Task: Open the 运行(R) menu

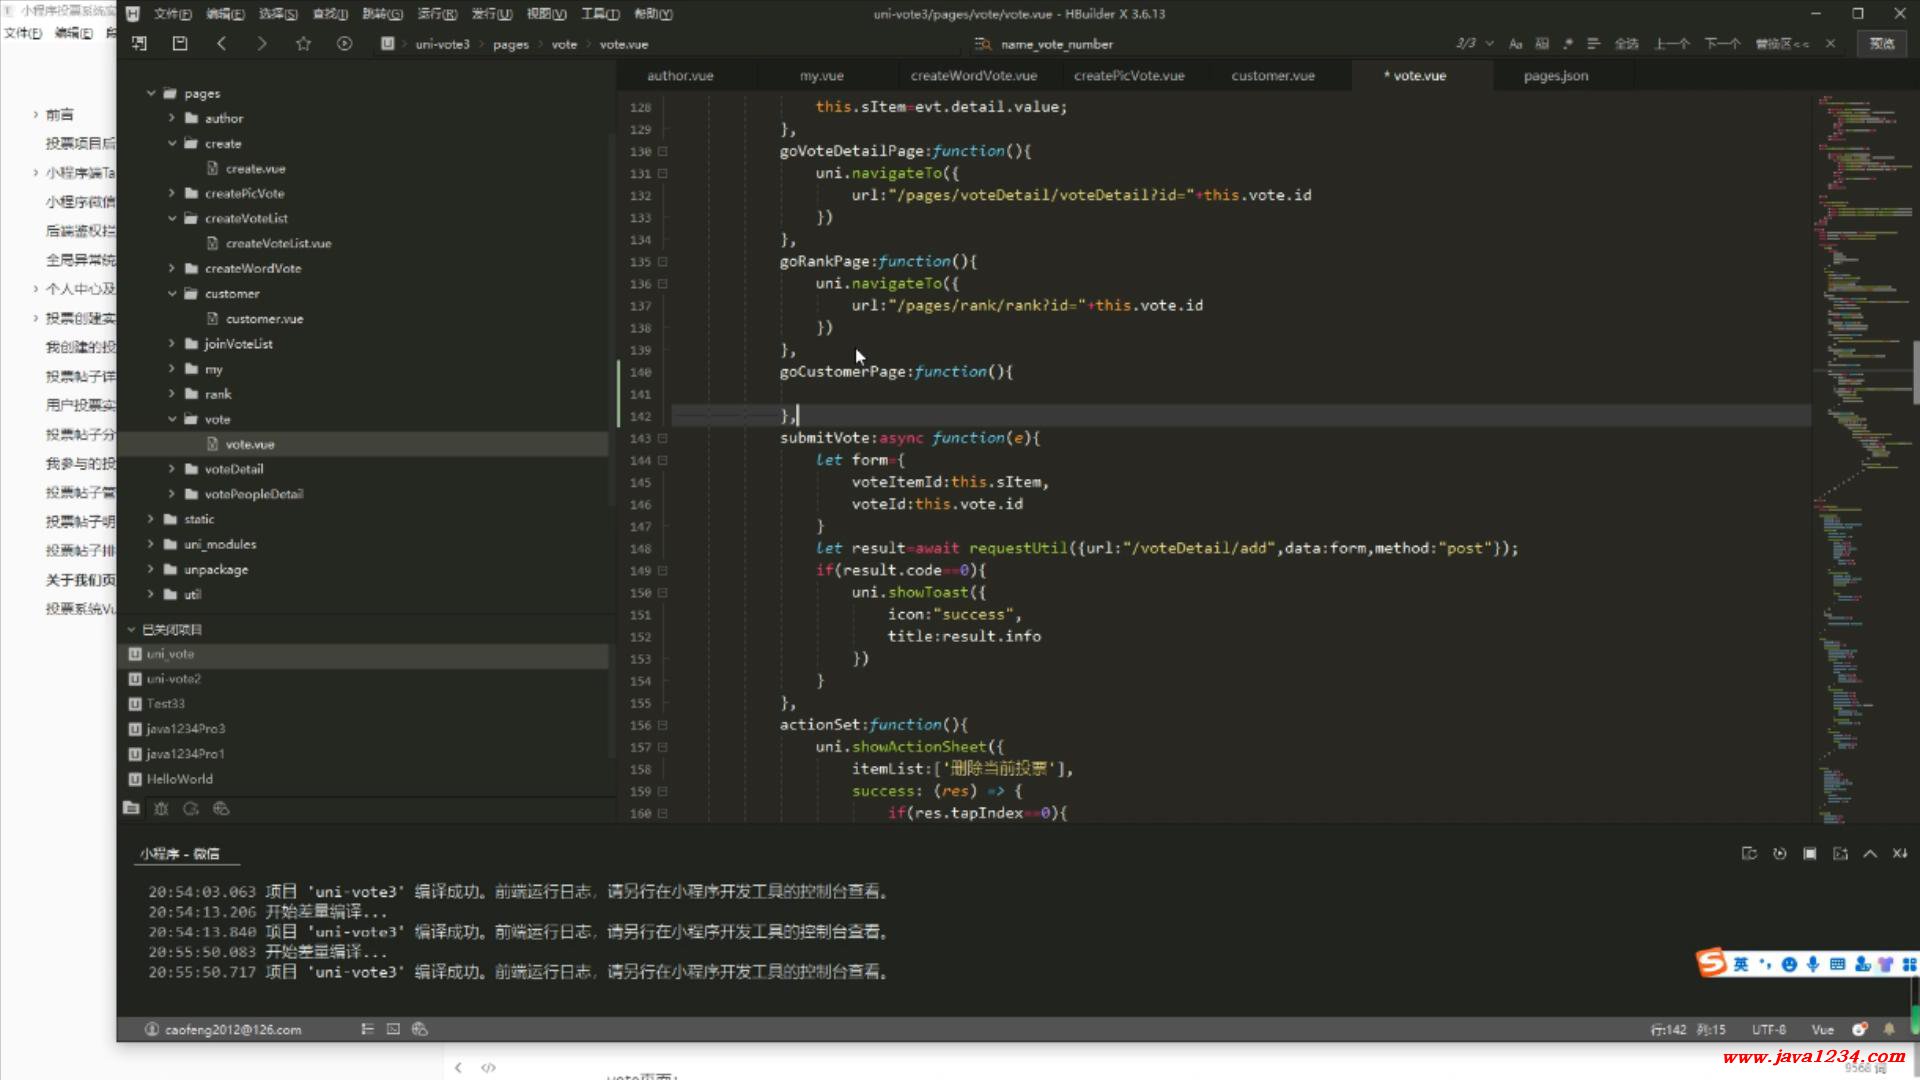Action: (x=437, y=14)
